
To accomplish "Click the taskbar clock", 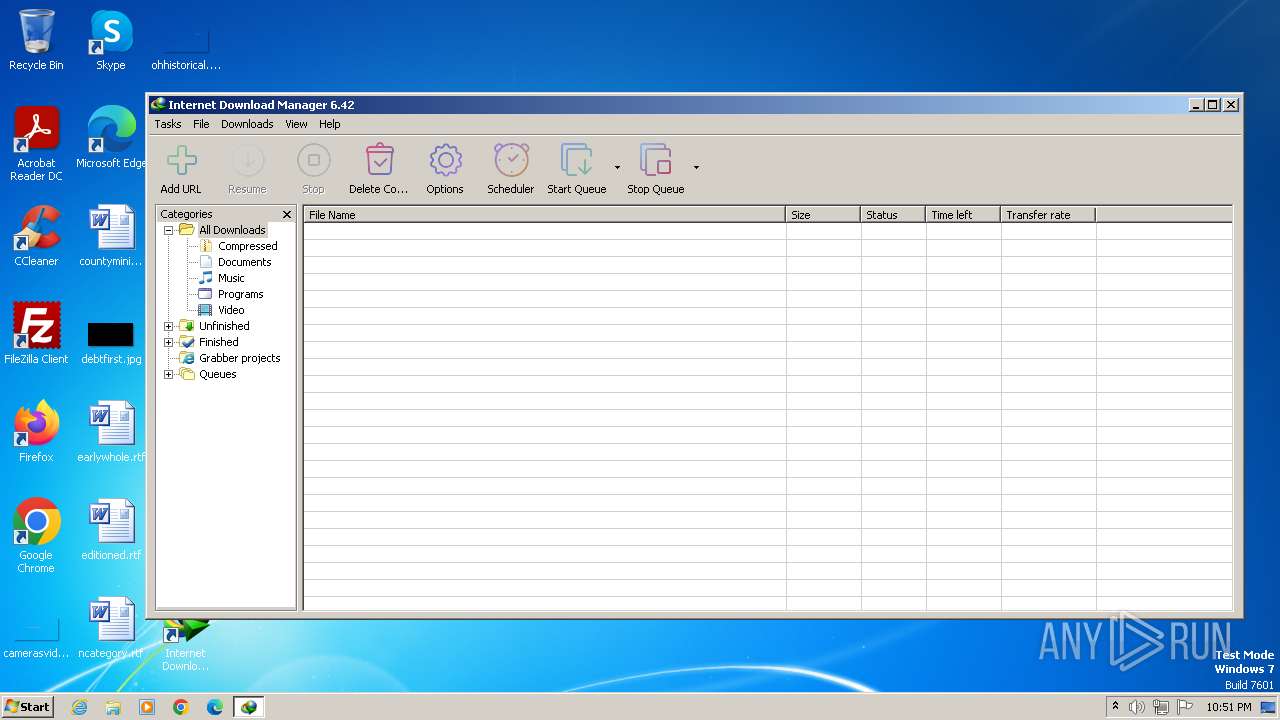I will [x=1228, y=707].
